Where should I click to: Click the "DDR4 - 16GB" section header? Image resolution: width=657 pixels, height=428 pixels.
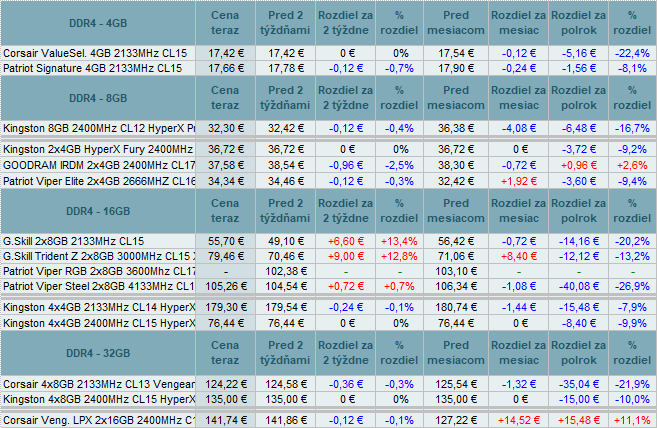coord(98,211)
